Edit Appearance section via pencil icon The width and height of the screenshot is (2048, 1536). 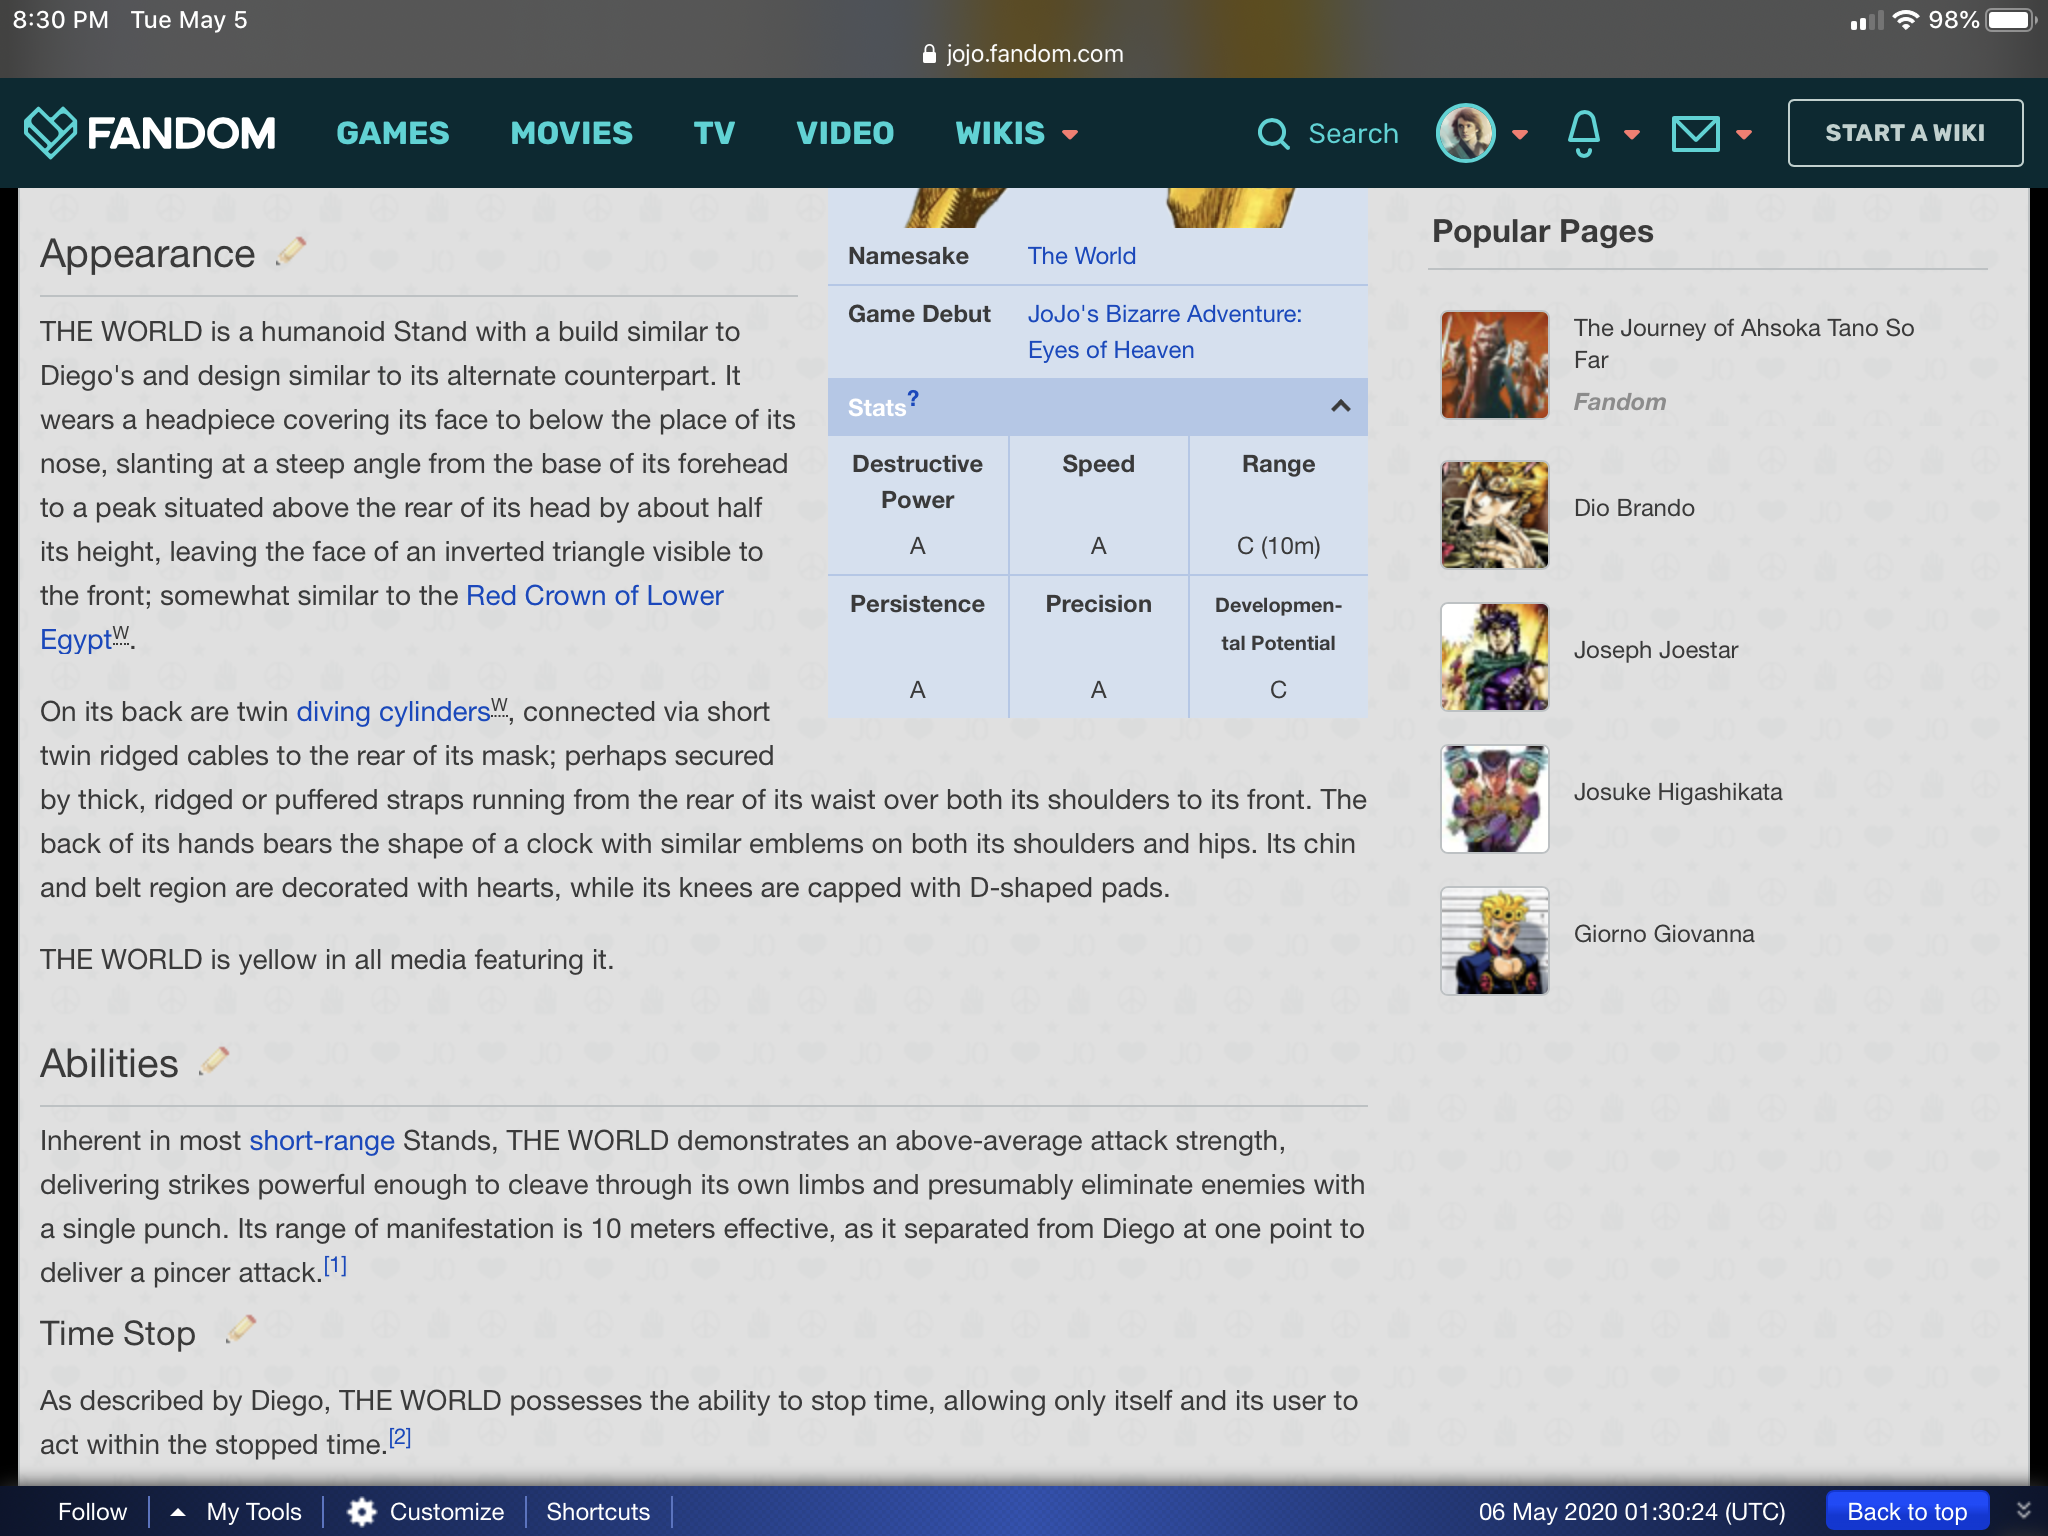click(291, 252)
